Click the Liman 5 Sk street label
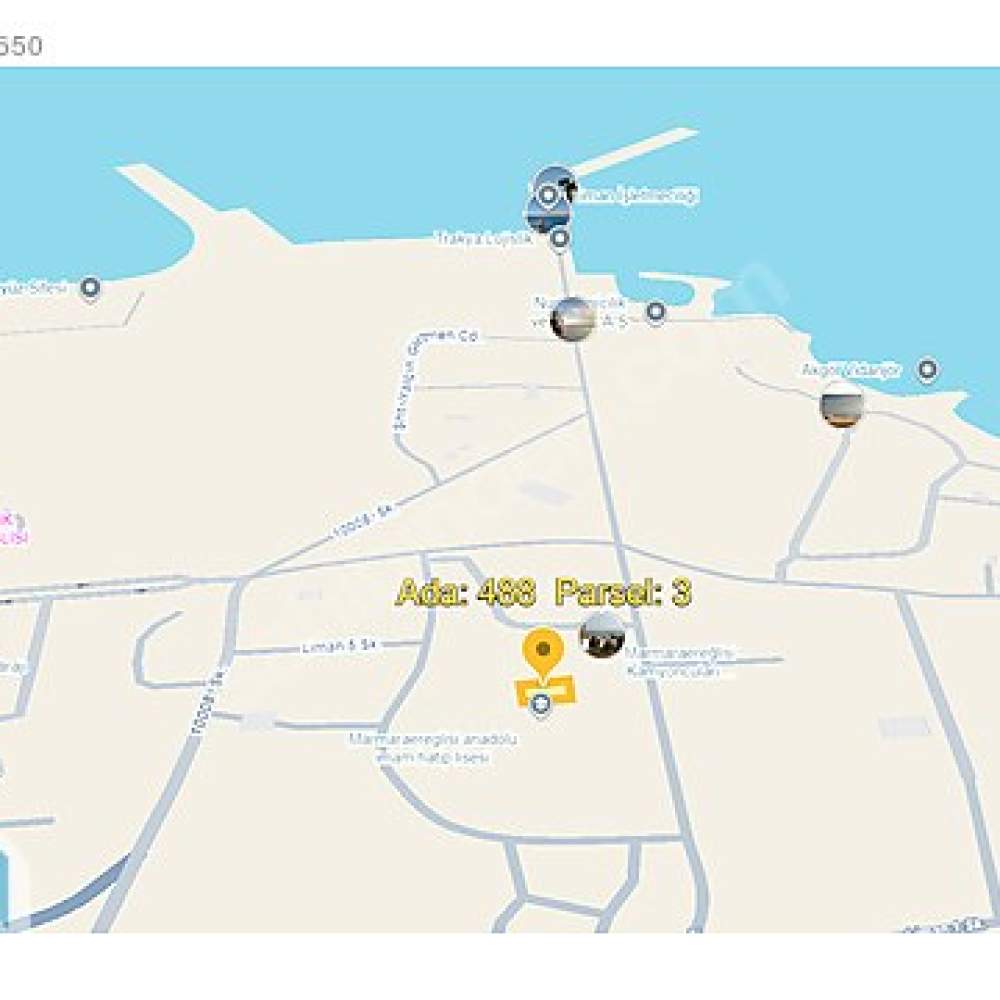The image size is (1000, 1000). 338,647
